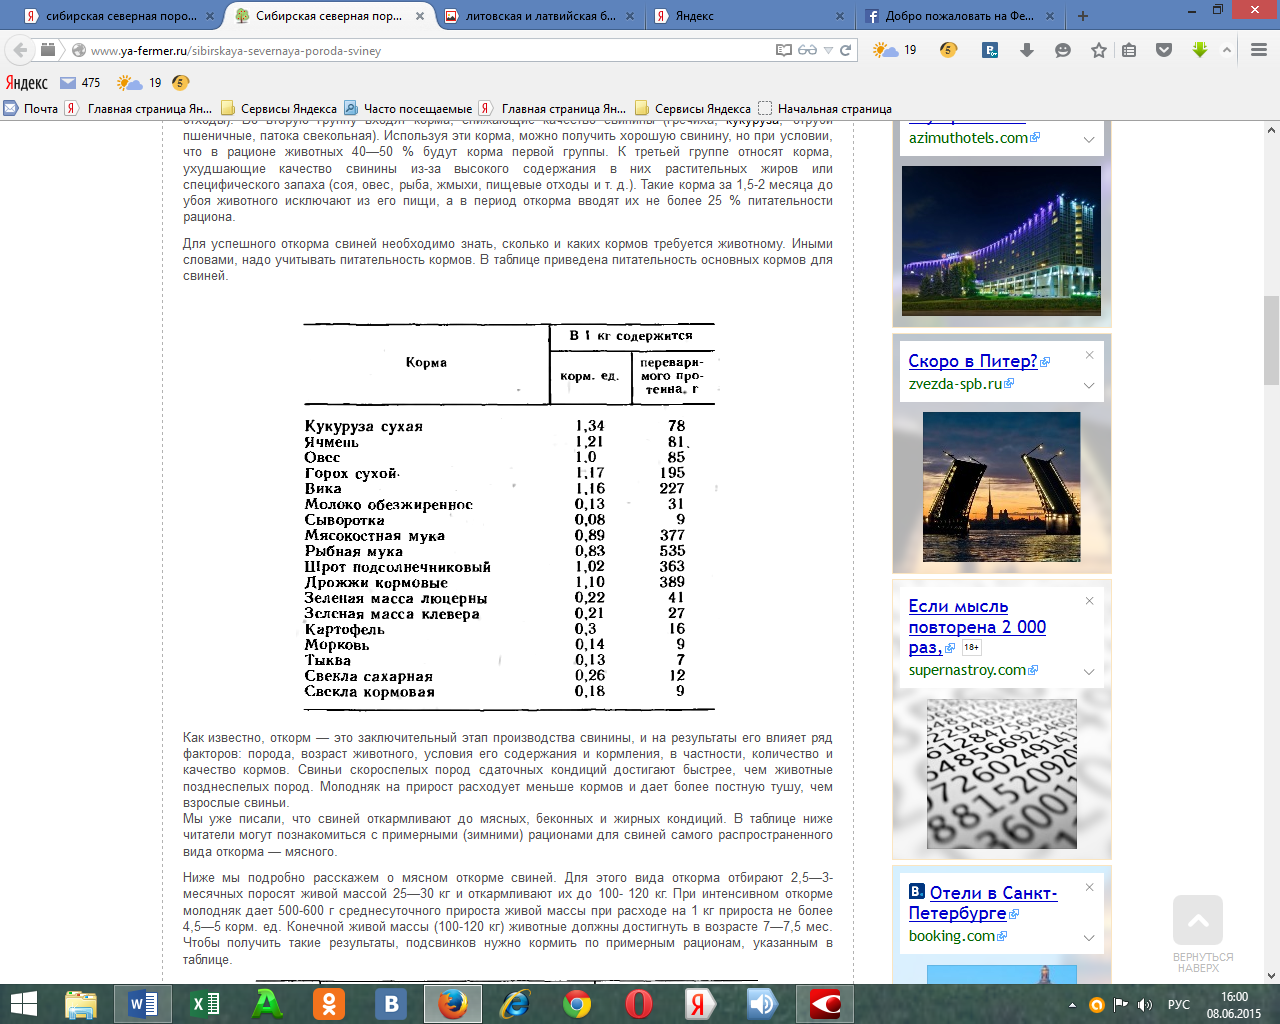The image size is (1280, 1024).
Task: Open the Начальная страница bookmark
Action: coord(825,109)
